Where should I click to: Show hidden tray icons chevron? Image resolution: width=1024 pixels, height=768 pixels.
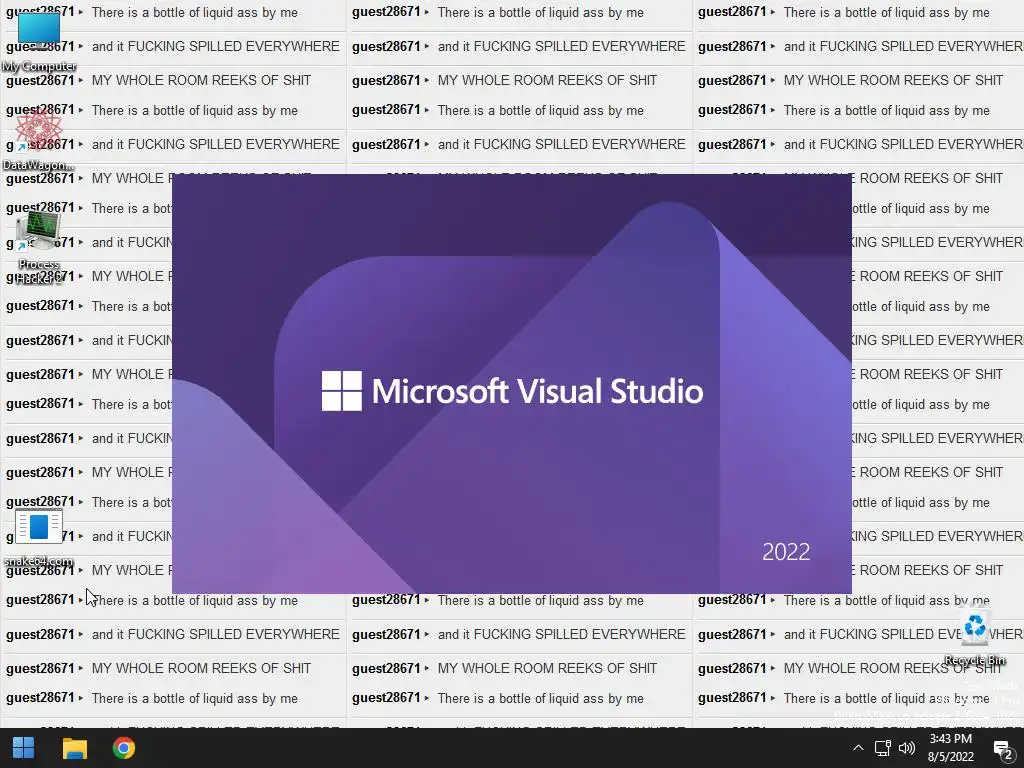(x=858, y=748)
